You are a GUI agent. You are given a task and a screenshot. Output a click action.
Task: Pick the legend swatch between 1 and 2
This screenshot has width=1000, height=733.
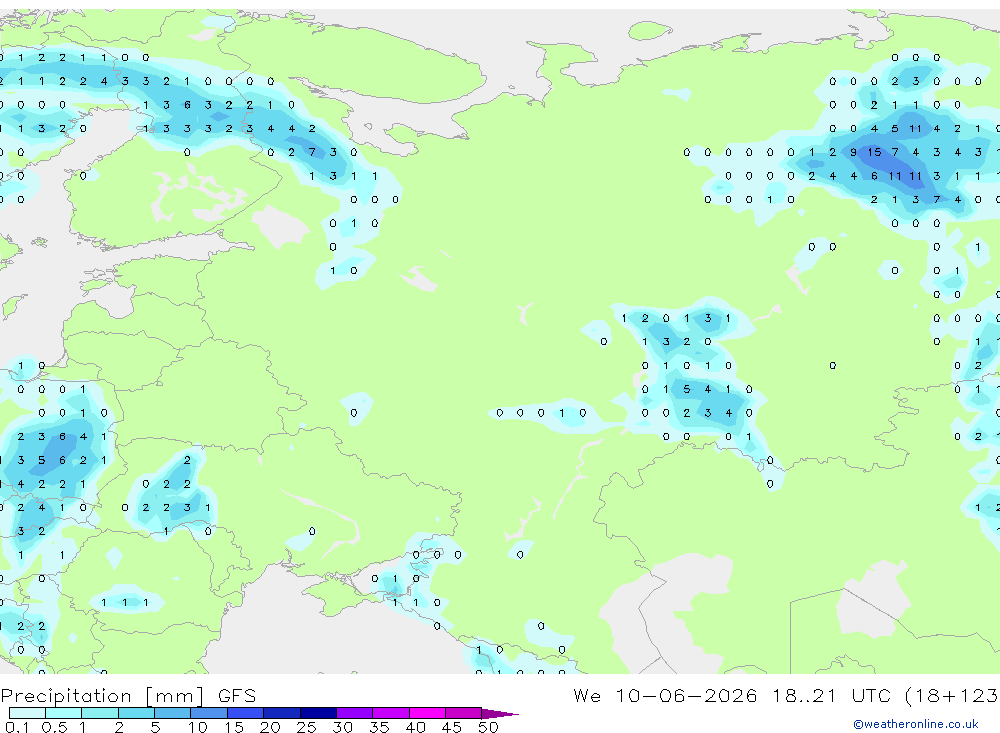click(x=100, y=713)
